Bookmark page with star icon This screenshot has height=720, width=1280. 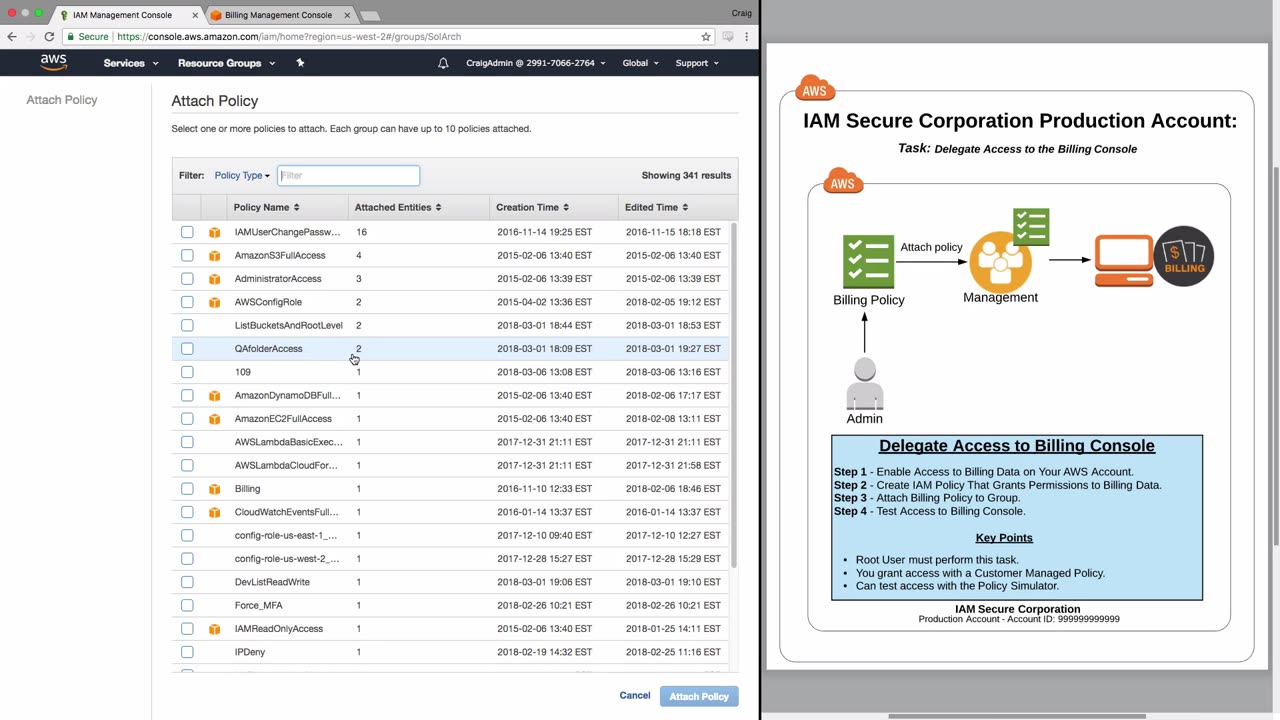[706, 36]
